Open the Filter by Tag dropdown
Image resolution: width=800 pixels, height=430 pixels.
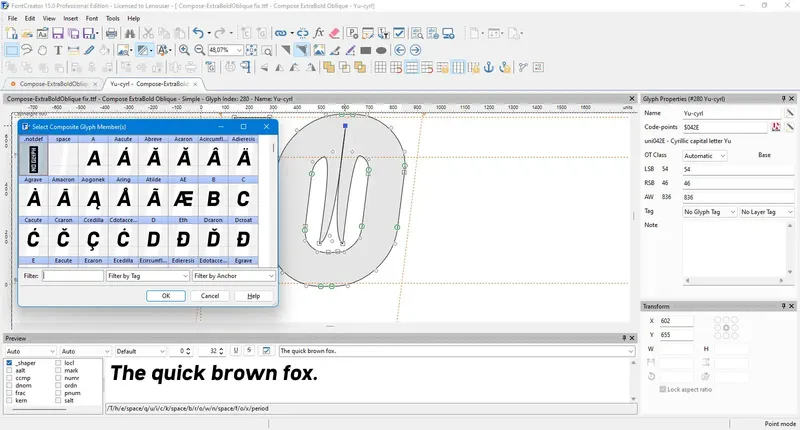147,276
